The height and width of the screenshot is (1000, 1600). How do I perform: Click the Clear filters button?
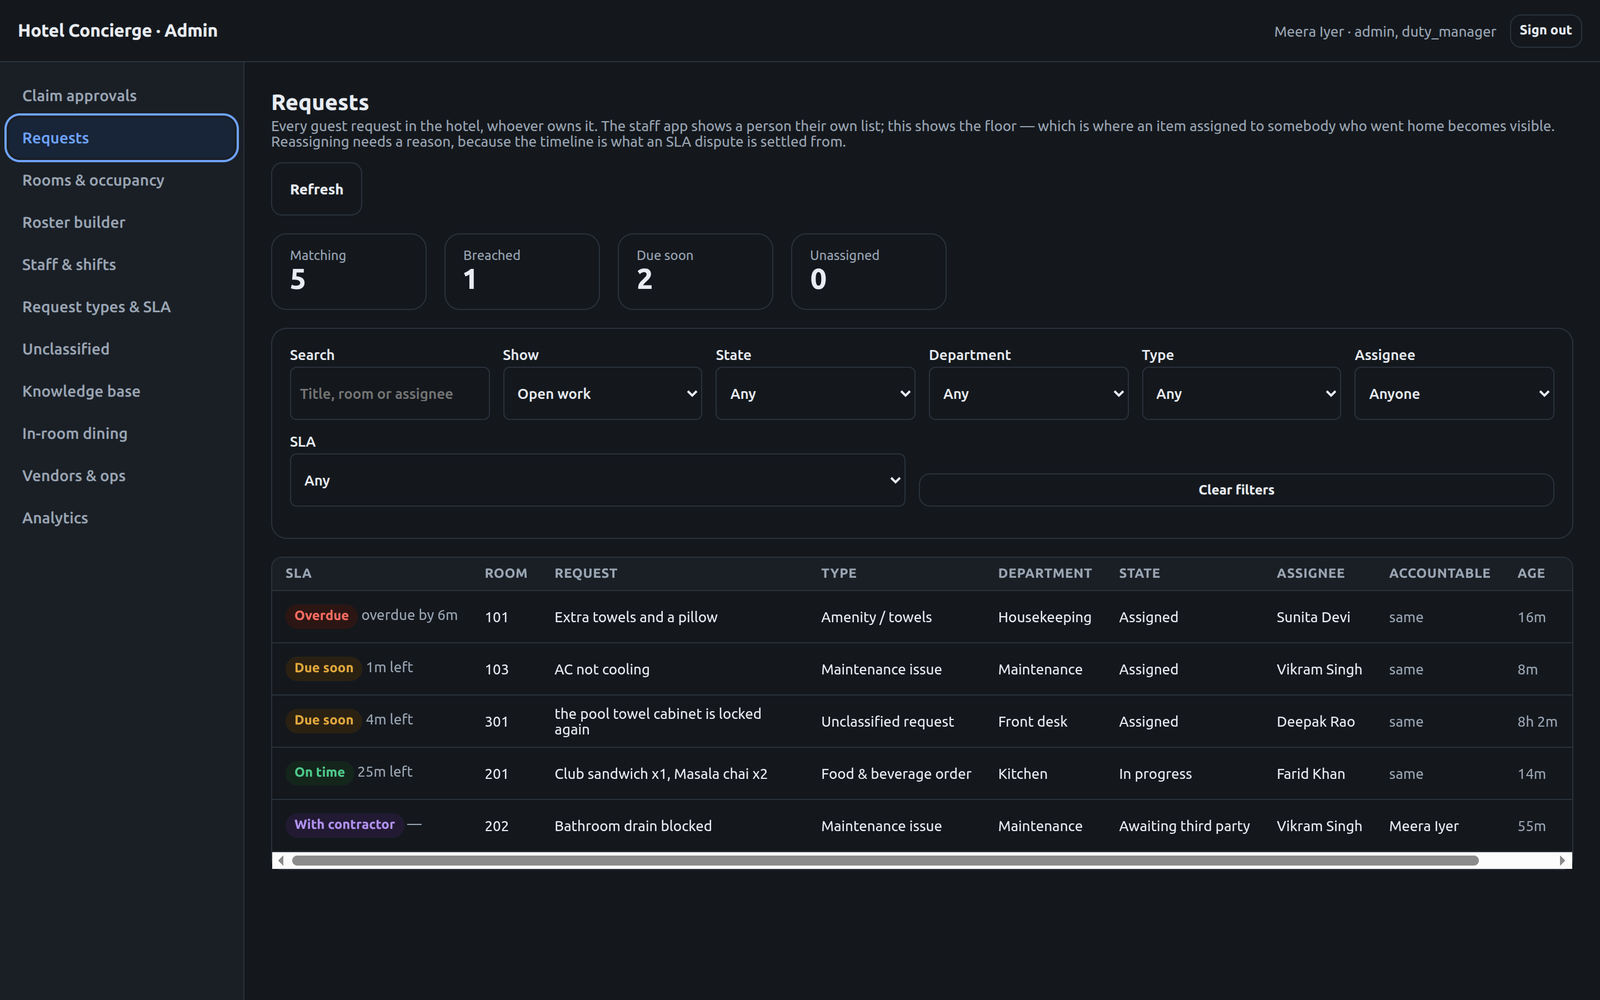(x=1236, y=490)
